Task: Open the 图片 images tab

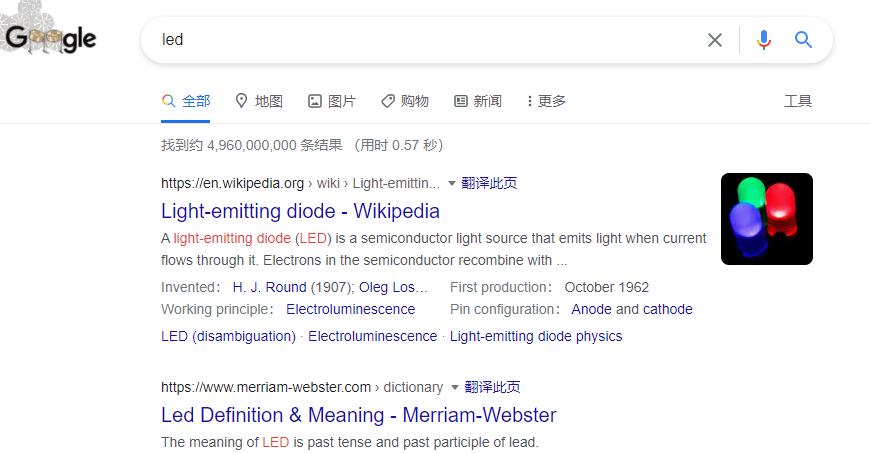Action: pyautogui.click(x=332, y=101)
